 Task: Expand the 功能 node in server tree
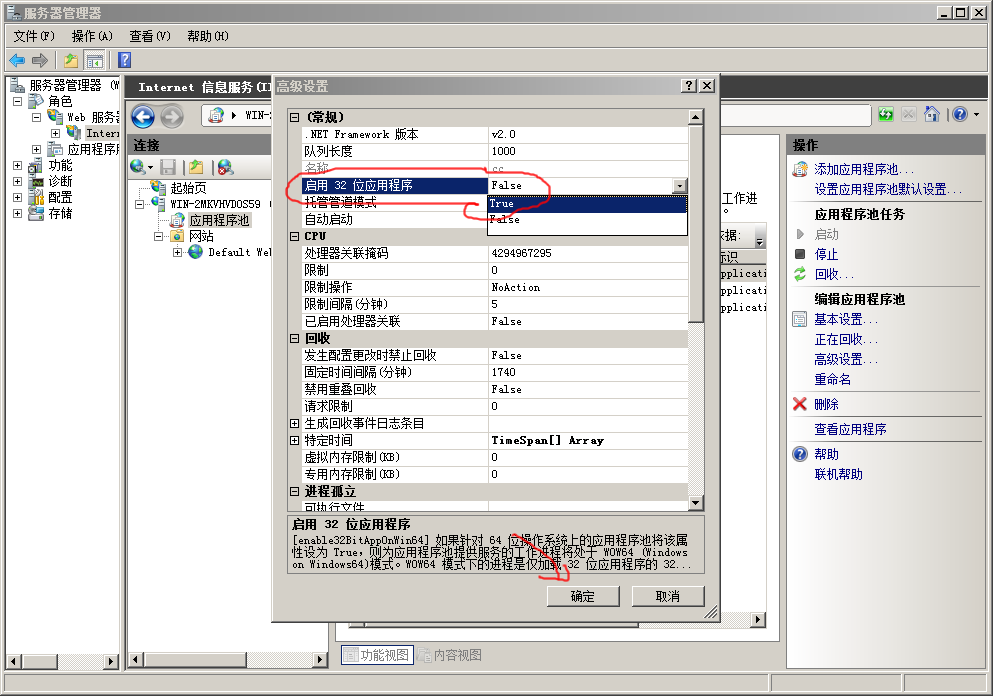pos(17,165)
